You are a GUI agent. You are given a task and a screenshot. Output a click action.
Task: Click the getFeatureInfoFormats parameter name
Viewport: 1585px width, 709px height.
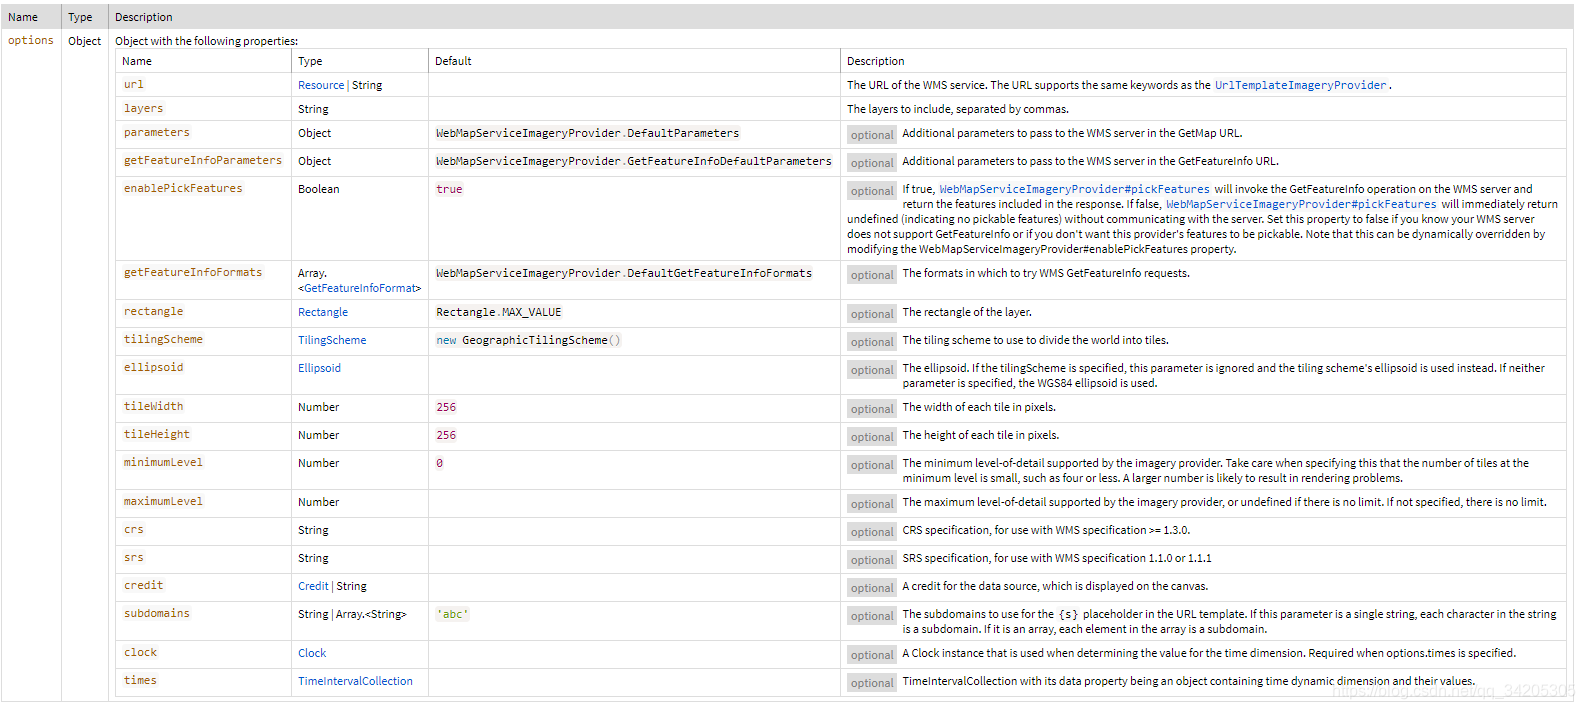pos(193,272)
